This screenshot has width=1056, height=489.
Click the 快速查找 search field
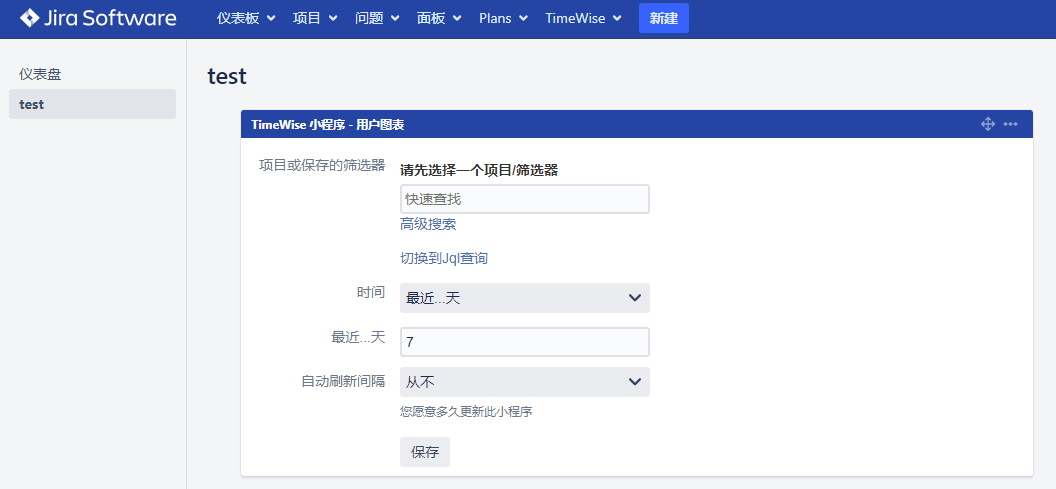[524, 199]
